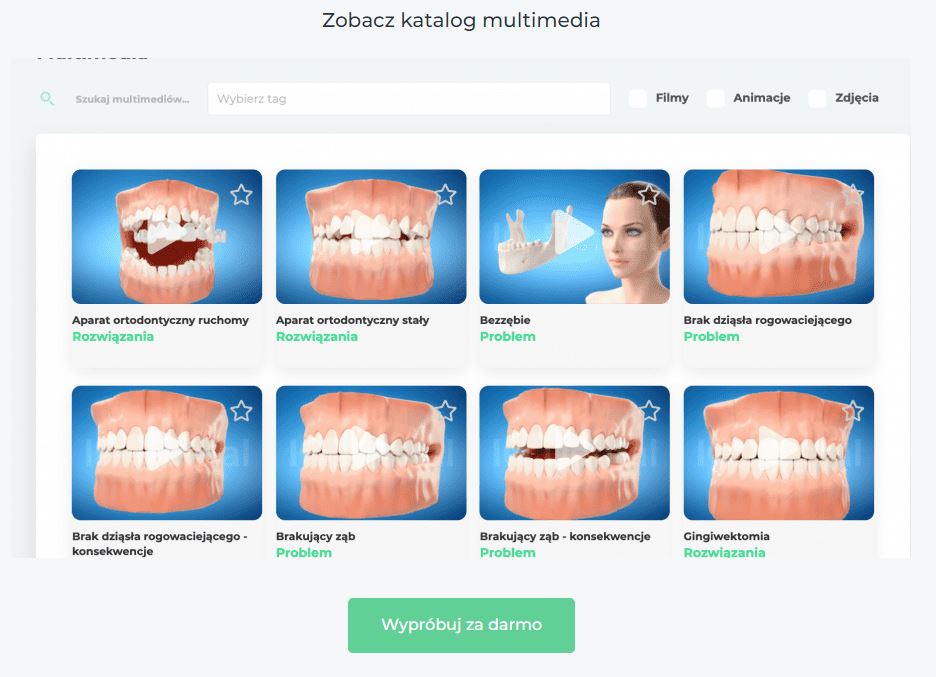The width and height of the screenshot is (936, 677).
Task: Click the favorite star on Bezzębie
Action: (649, 195)
